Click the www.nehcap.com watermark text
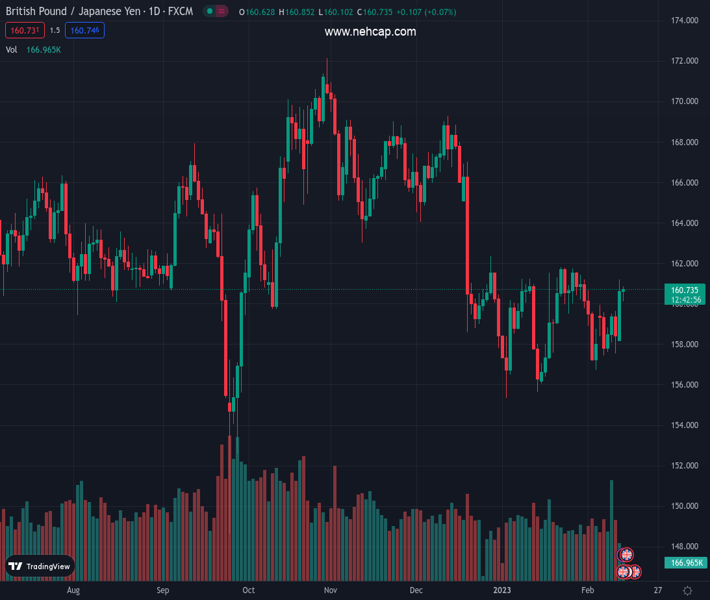710x600 pixels. (370, 32)
